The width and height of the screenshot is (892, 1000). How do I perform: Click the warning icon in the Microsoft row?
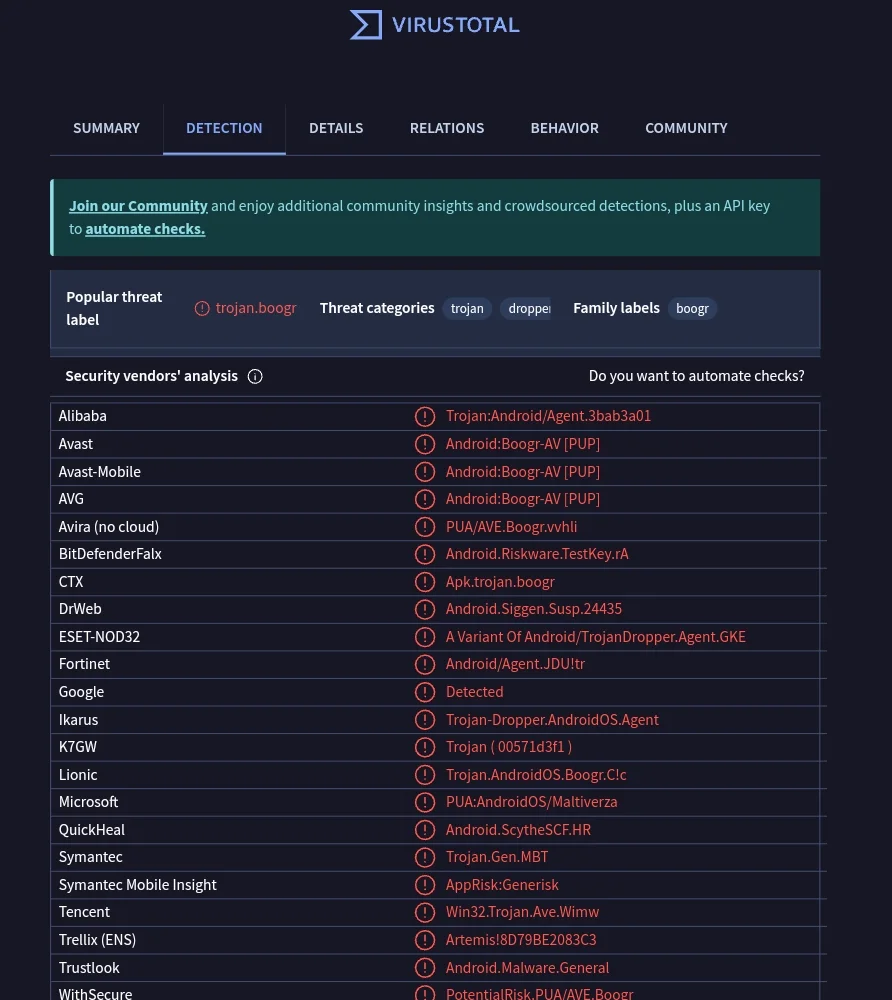425,802
